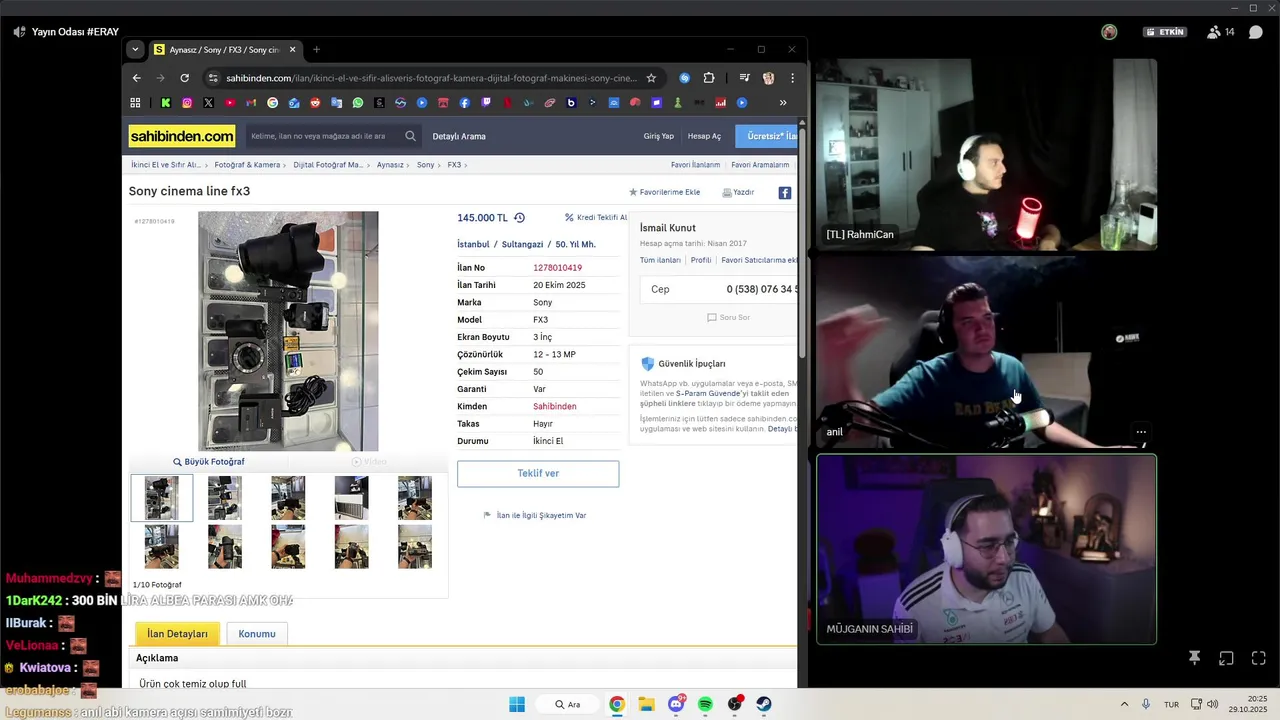Click the Aynasız breadcrumb
Screen dimensions: 1280x720
390,165
